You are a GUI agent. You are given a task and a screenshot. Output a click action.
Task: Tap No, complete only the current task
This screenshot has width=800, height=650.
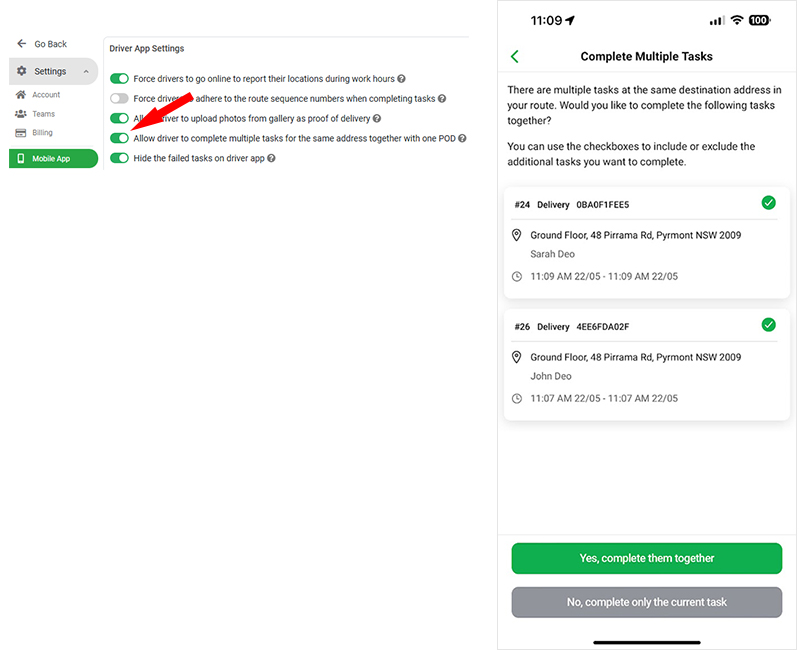coord(646,602)
